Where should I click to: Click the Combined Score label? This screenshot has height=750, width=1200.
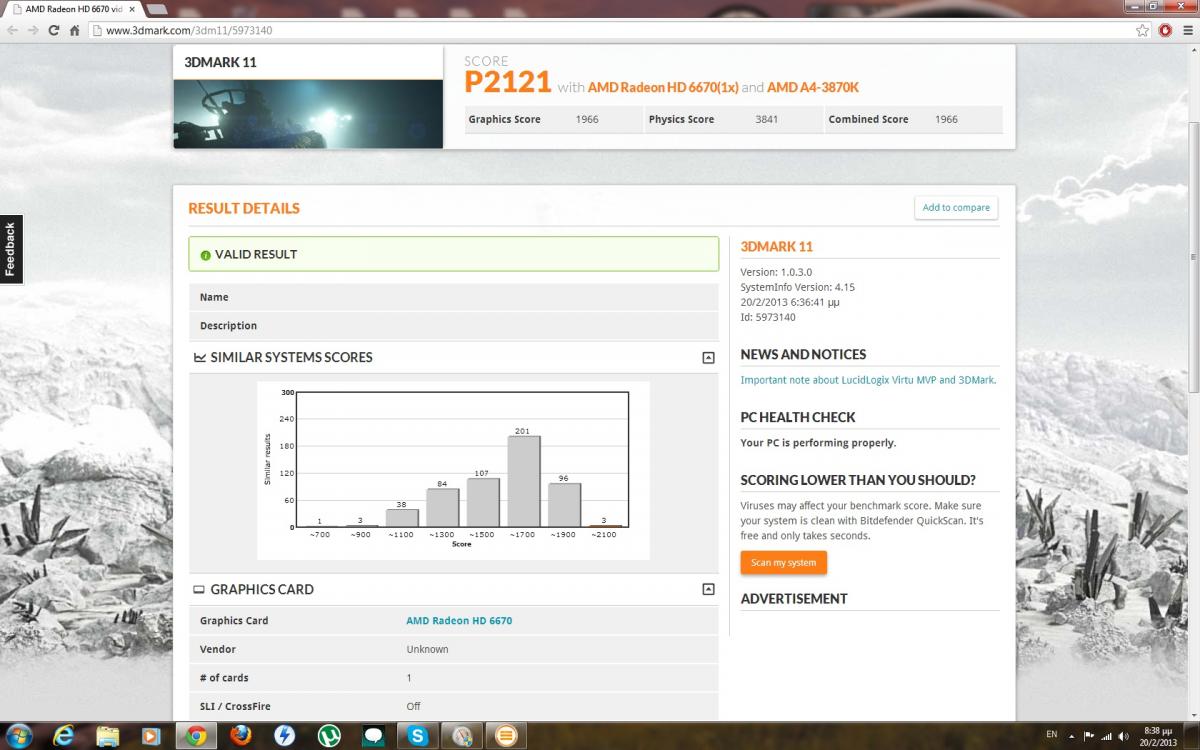click(x=868, y=119)
